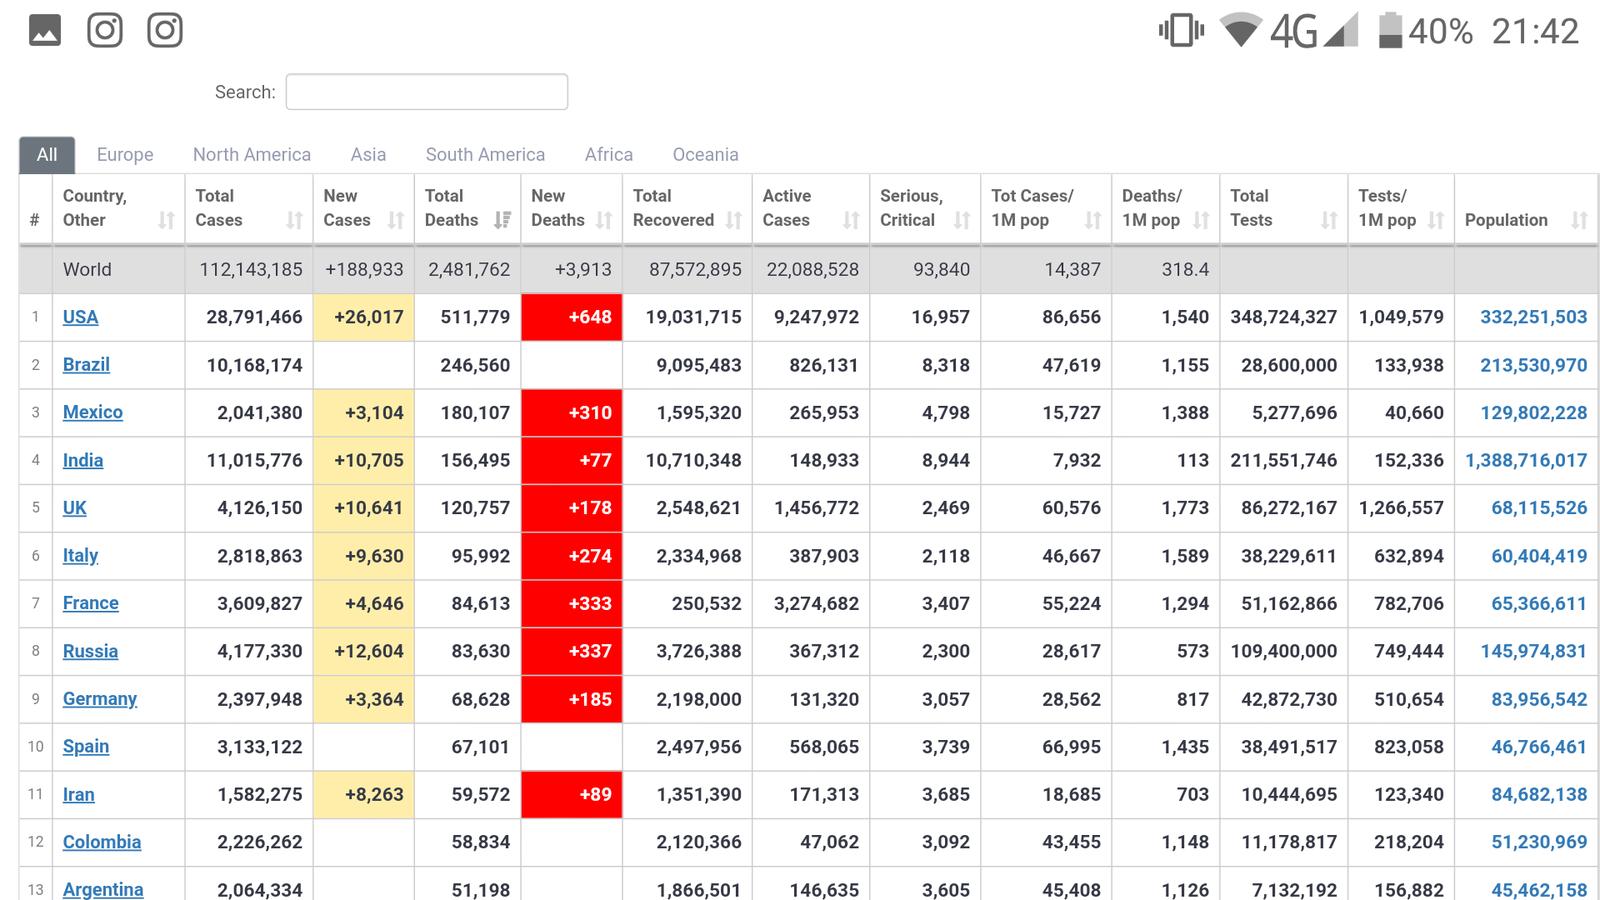This screenshot has width=1600, height=900.
Task: Click India's population figure link
Action: 1525,460
